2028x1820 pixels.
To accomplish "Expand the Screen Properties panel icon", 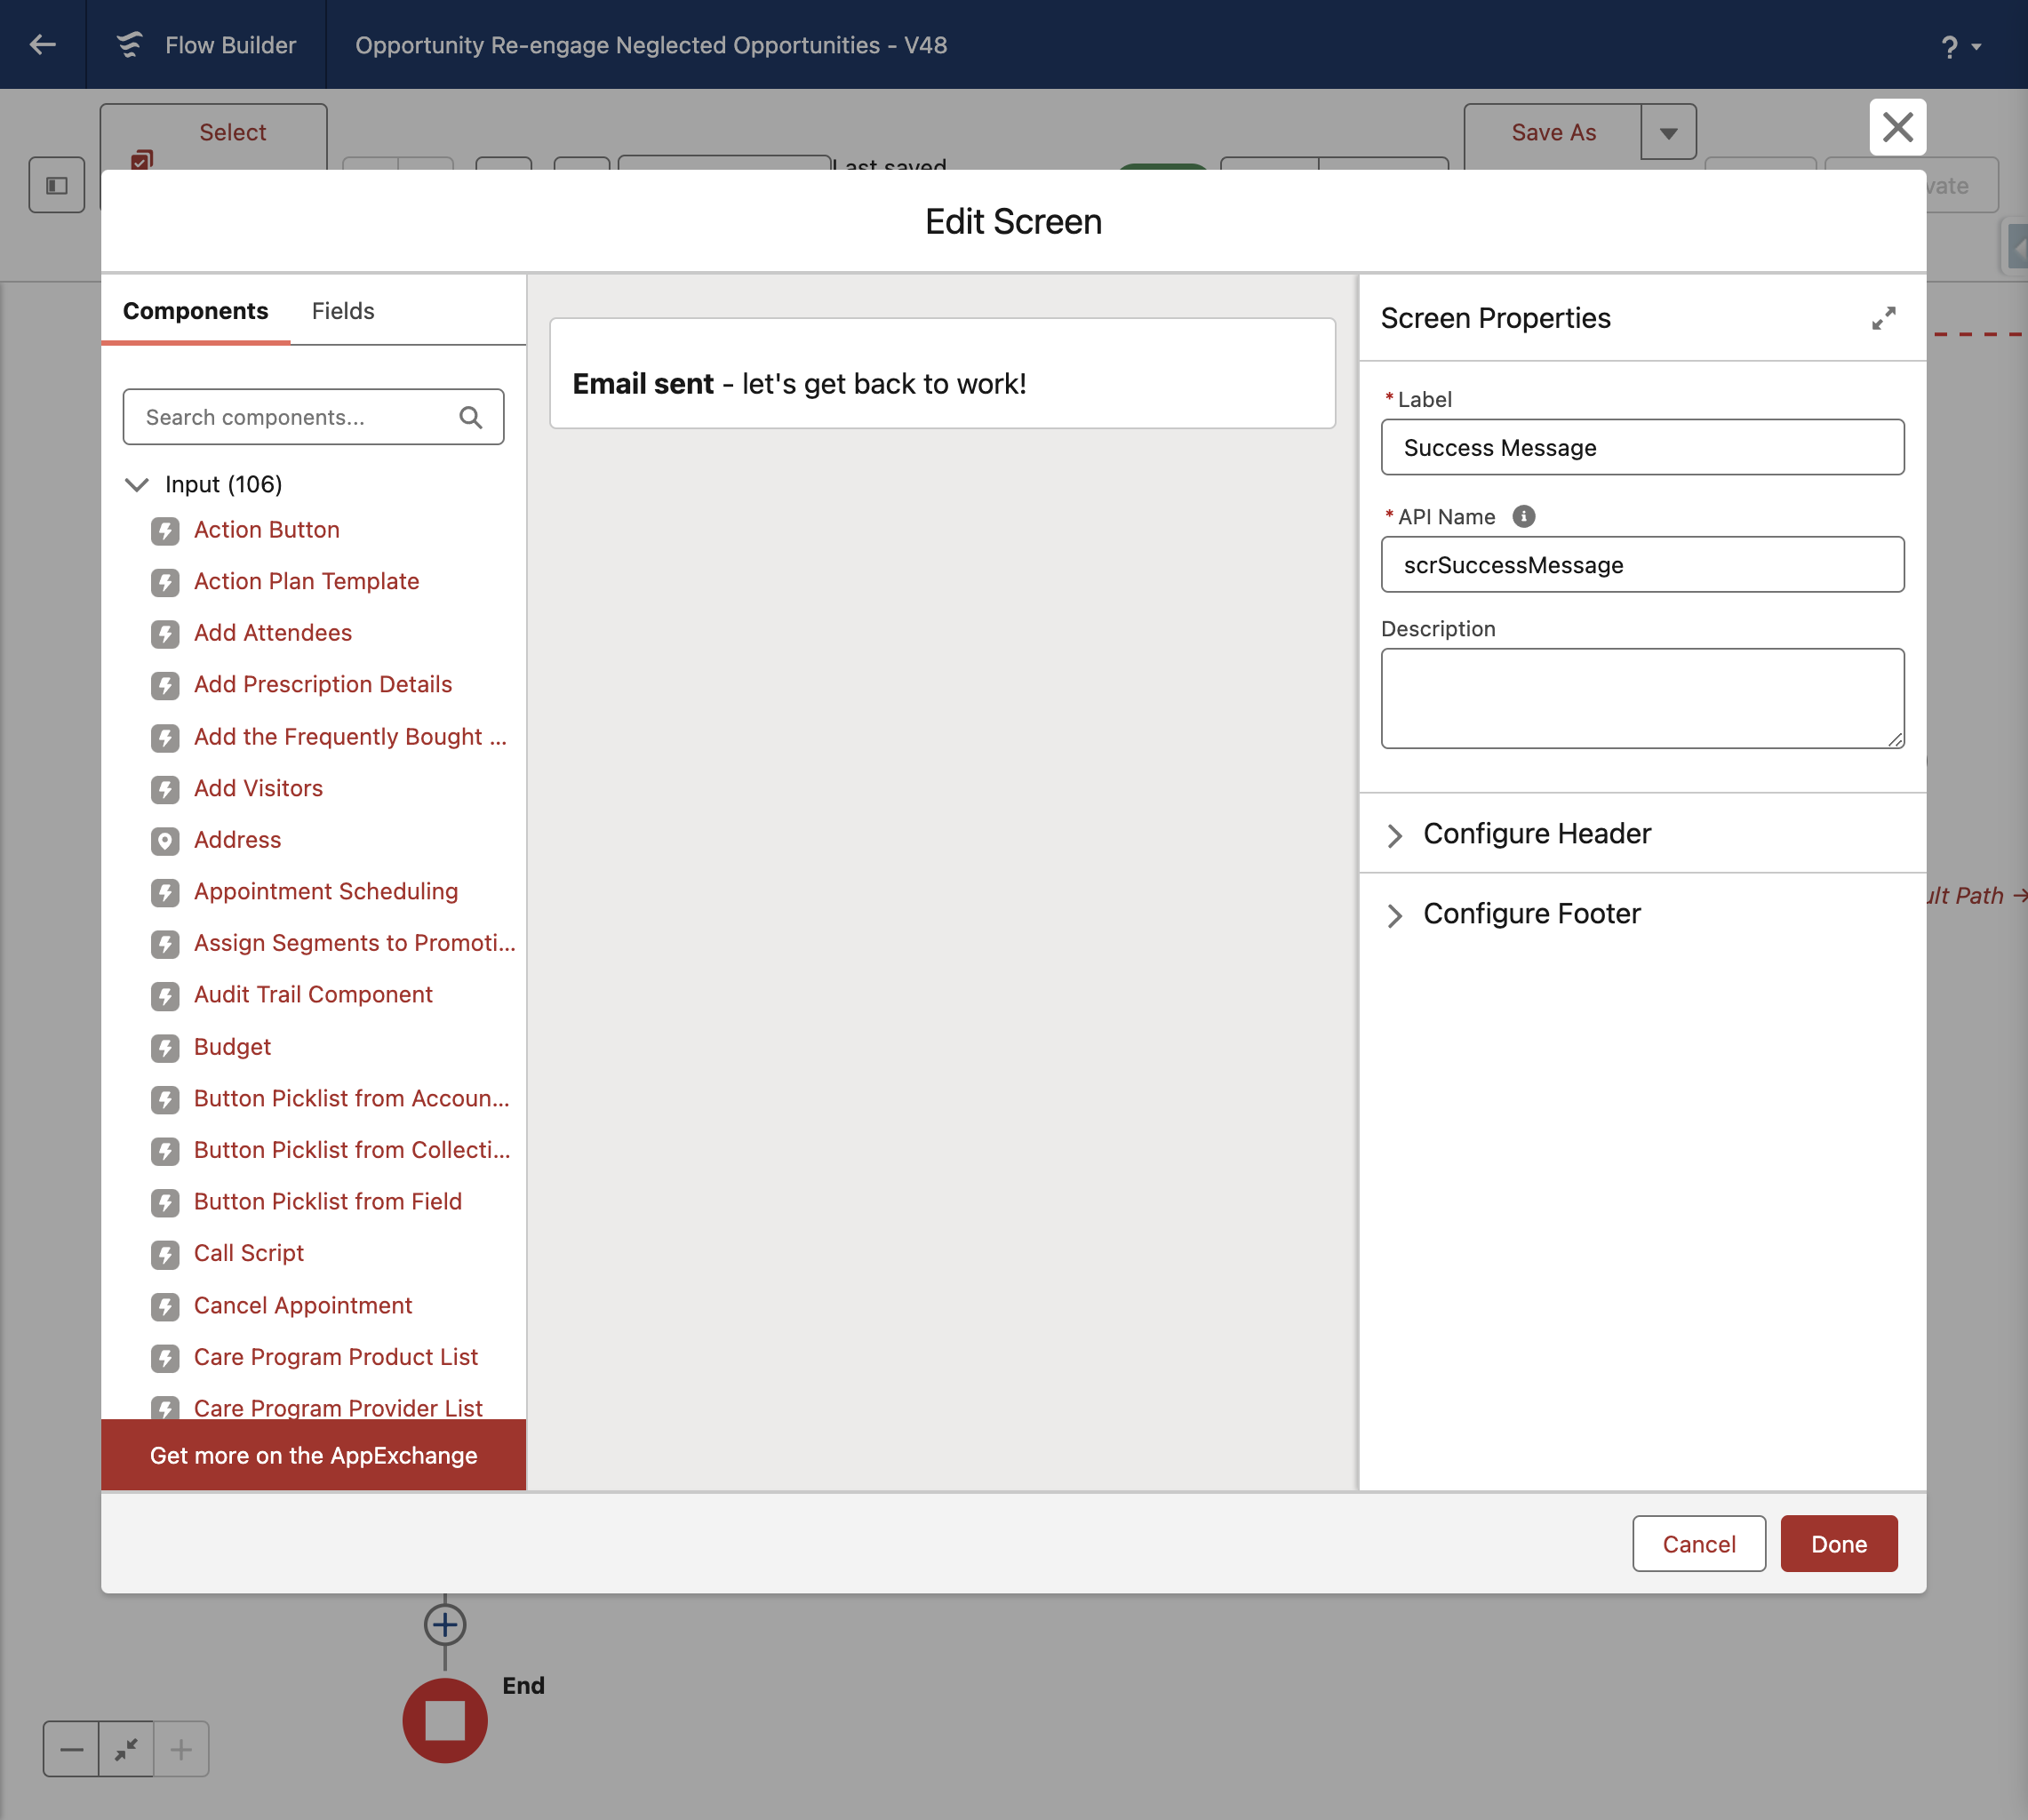I will click(x=1883, y=318).
